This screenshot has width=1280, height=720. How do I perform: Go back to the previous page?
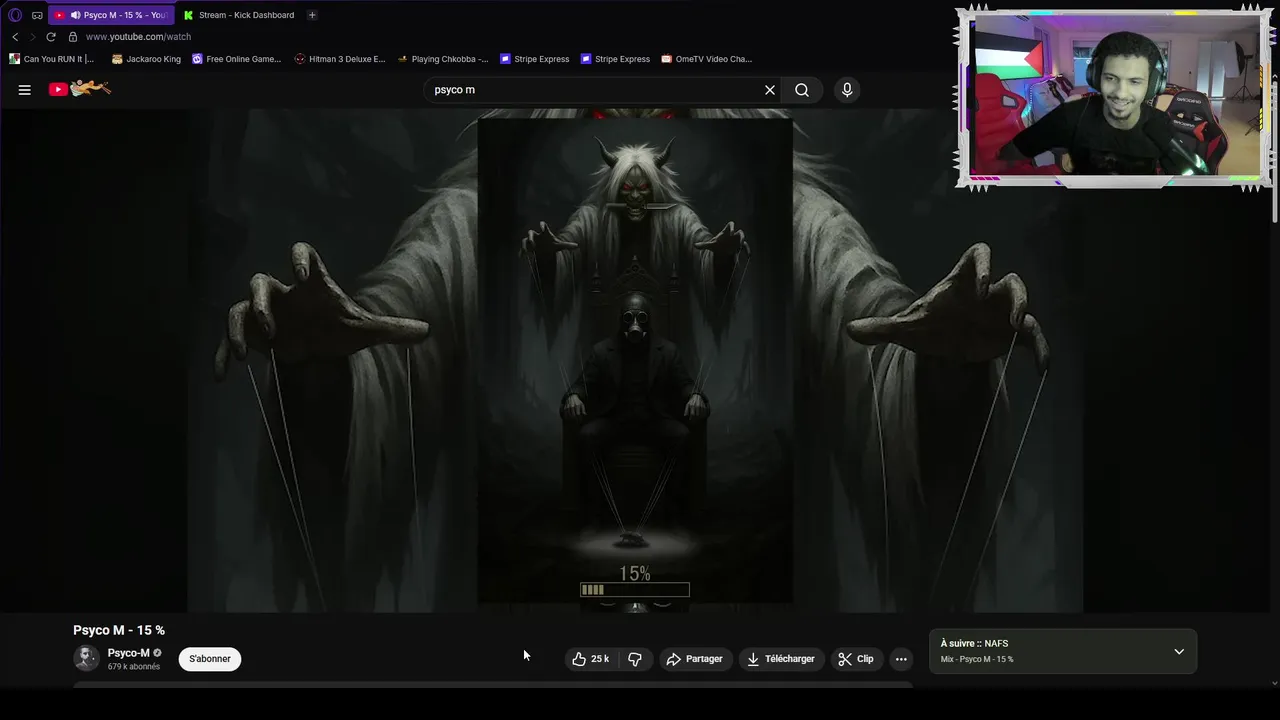pos(15,37)
